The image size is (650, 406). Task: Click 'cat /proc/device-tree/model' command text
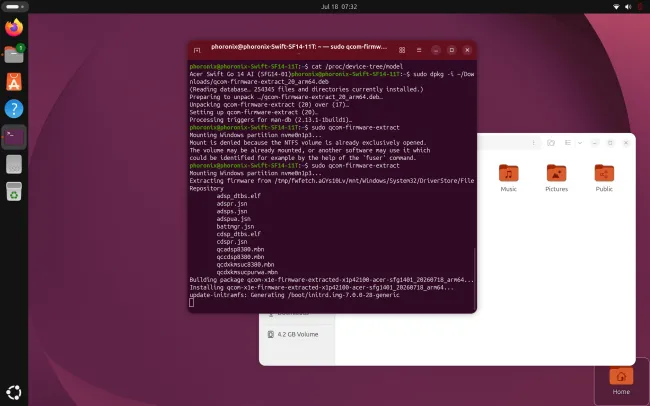pos(357,66)
